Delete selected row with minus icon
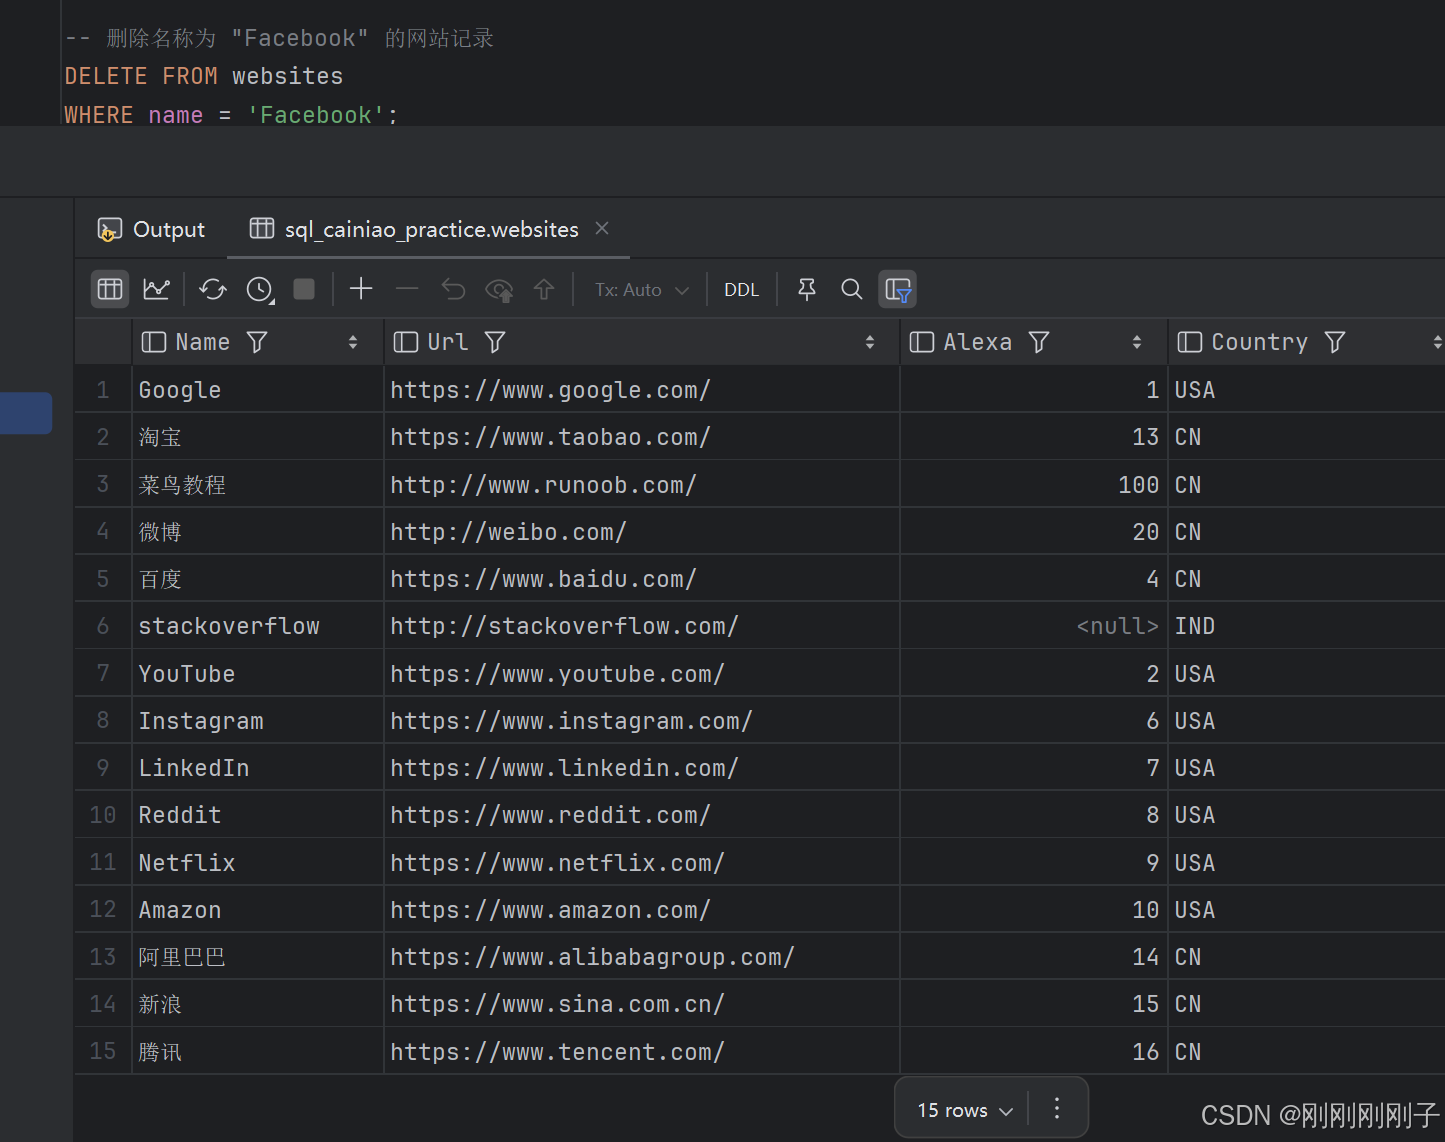The image size is (1445, 1142). click(x=406, y=289)
